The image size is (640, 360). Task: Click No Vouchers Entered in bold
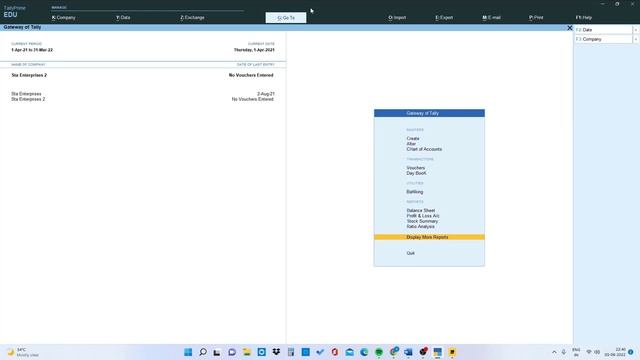(x=251, y=75)
